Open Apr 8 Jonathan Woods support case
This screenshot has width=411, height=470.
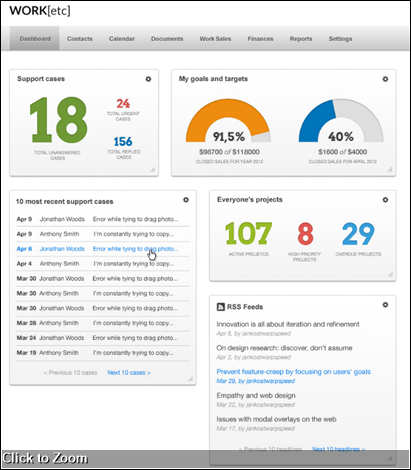point(103,249)
